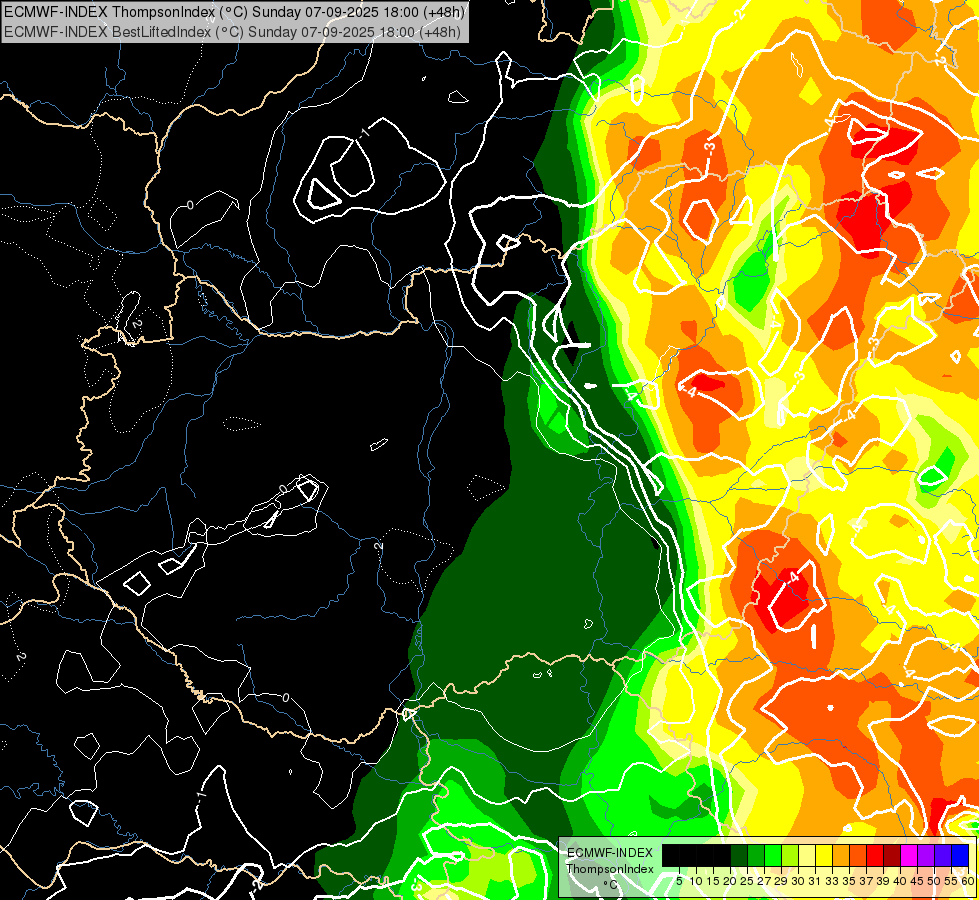Click the legend's ThompsonIndex label

click(x=610, y=869)
